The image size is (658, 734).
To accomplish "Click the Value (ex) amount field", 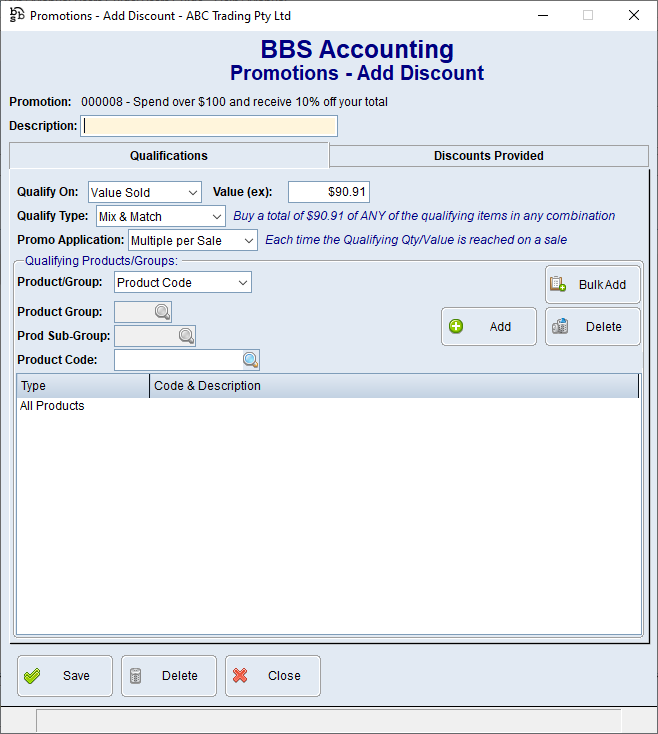I will click(x=329, y=192).
